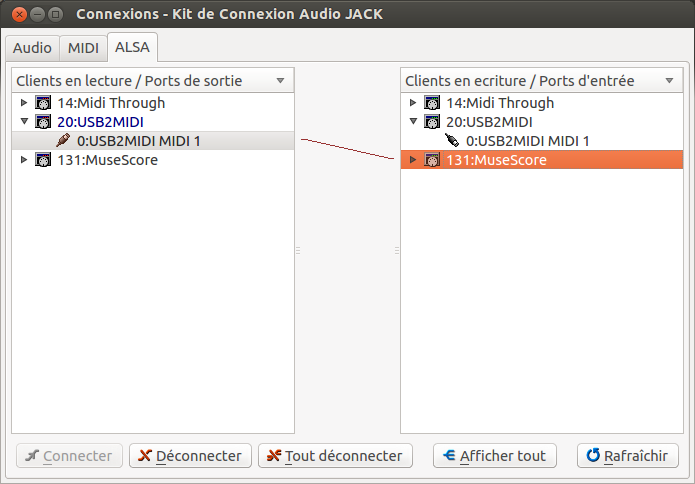Click the output 20:USB2MIDI client icon
Screen dimensions: 695x484
coord(43,122)
